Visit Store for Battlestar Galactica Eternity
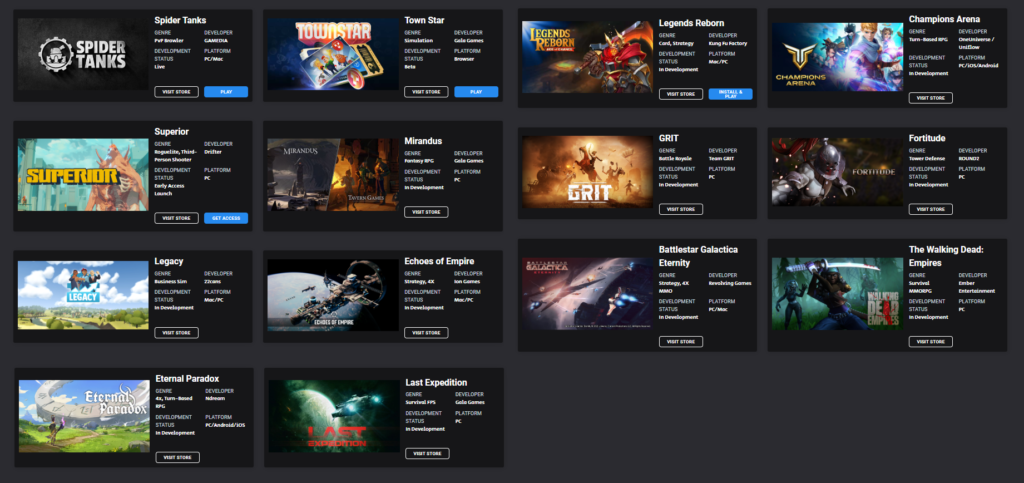Screen dimensions: 1024x483 tap(681, 341)
